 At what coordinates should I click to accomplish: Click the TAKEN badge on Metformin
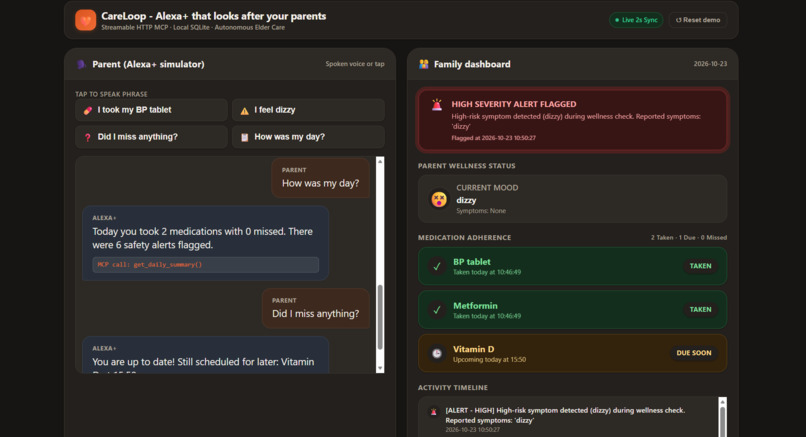tap(700, 309)
